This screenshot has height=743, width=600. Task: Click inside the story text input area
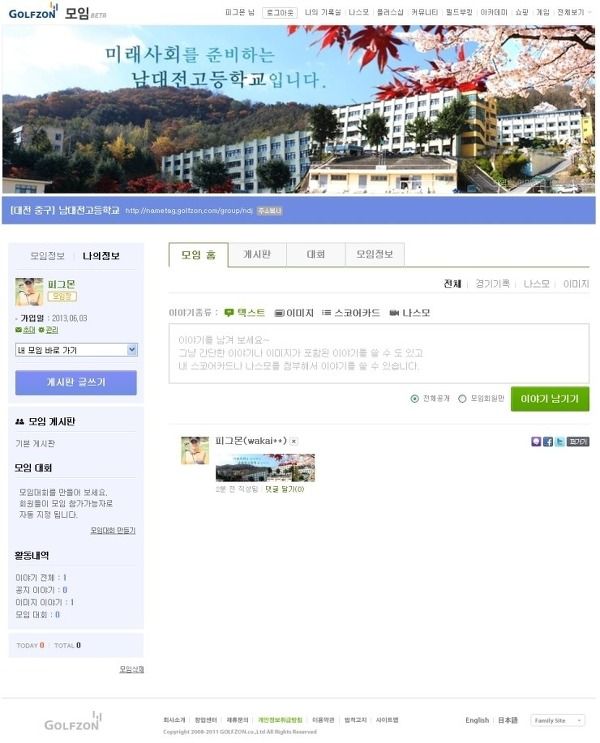tap(379, 353)
